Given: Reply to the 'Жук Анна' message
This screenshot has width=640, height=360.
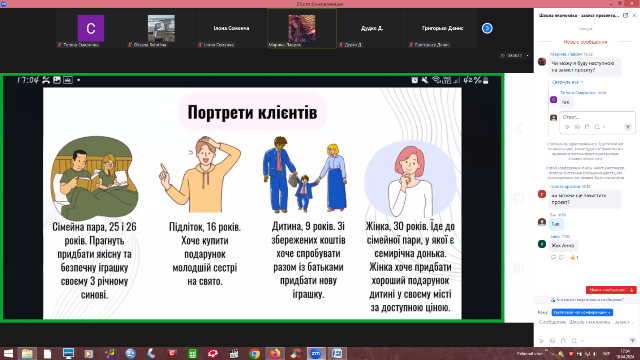Looking at the screenshot, I should [x=553, y=258].
